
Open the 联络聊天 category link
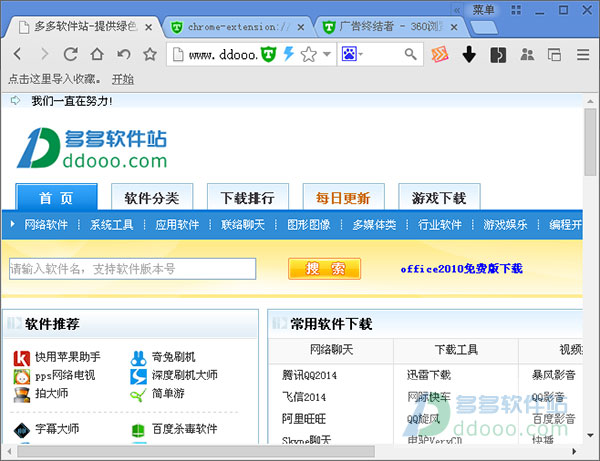[x=243, y=225]
